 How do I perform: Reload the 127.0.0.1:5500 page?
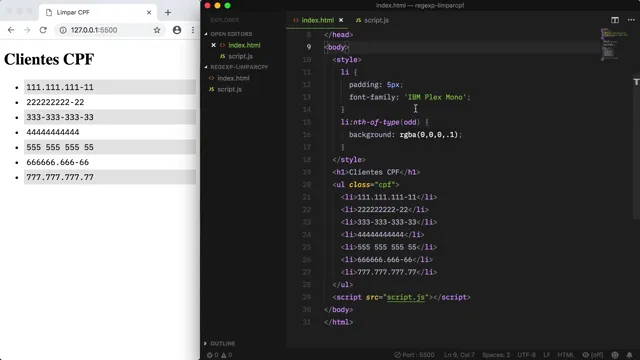point(43,30)
